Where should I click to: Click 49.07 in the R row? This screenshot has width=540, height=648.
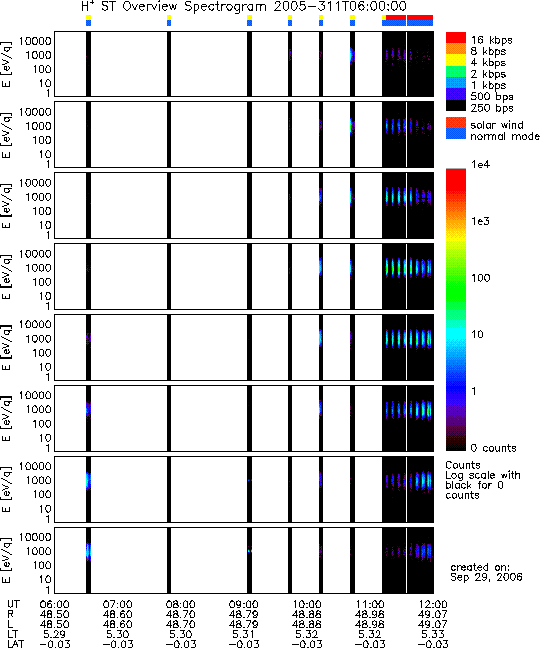coord(433,615)
